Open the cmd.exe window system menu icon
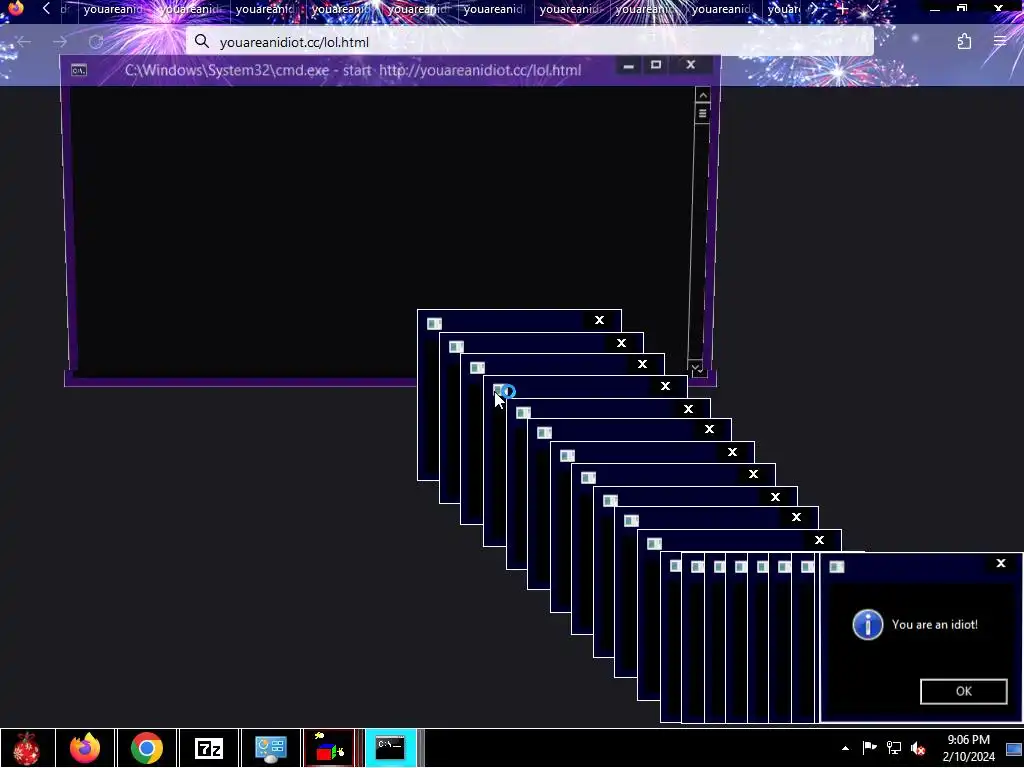Image resolution: width=1024 pixels, height=768 pixels. tap(79, 70)
